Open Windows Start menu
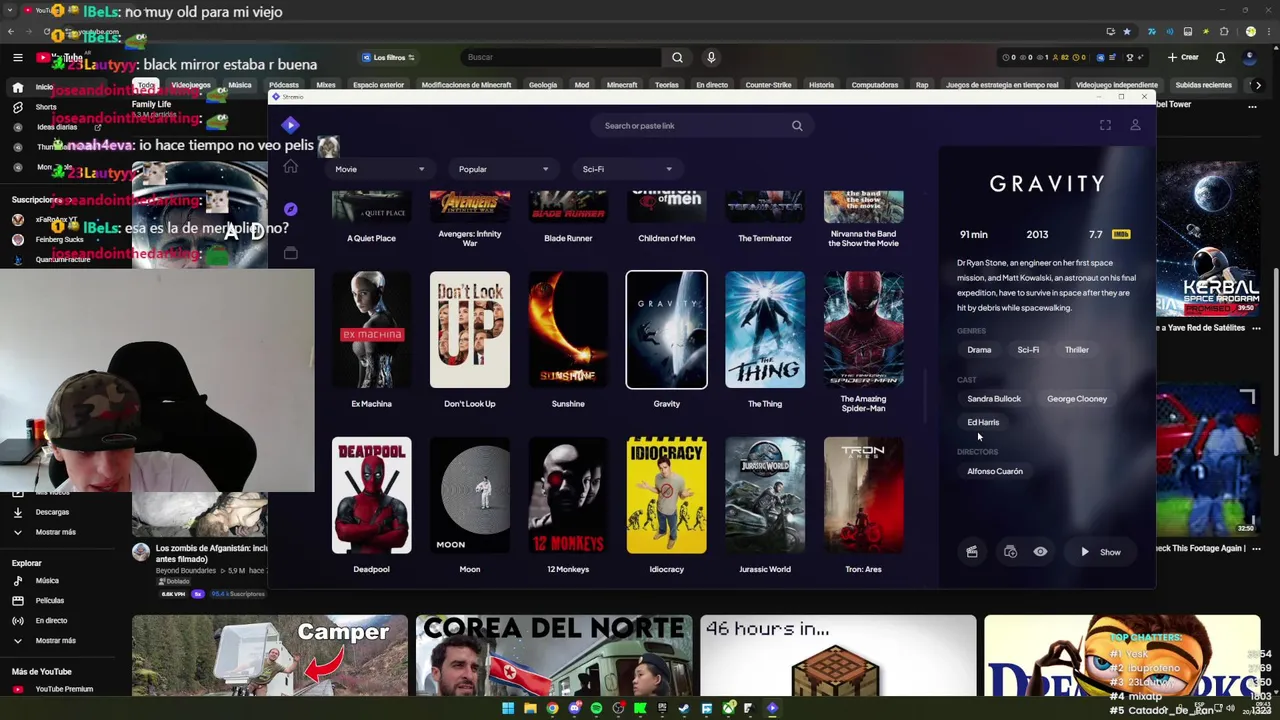The width and height of the screenshot is (1280, 720). pyautogui.click(x=508, y=708)
